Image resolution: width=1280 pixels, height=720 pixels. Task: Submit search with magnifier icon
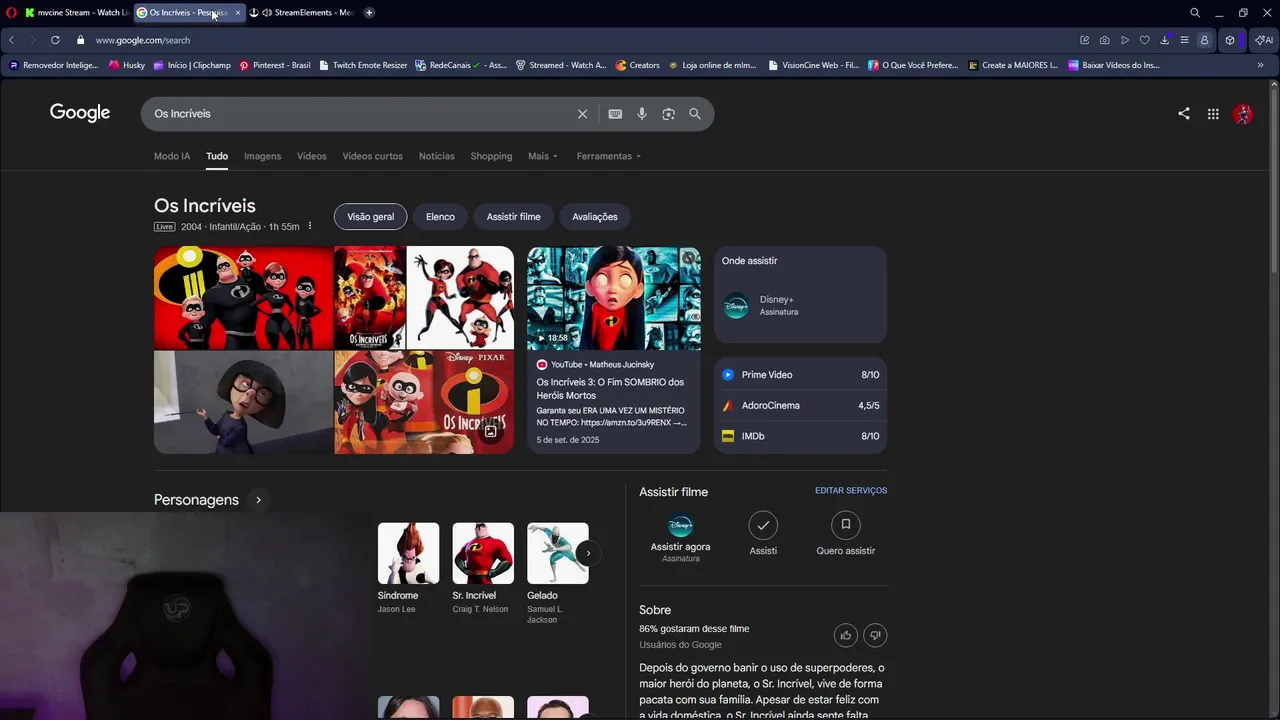tap(695, 114)
